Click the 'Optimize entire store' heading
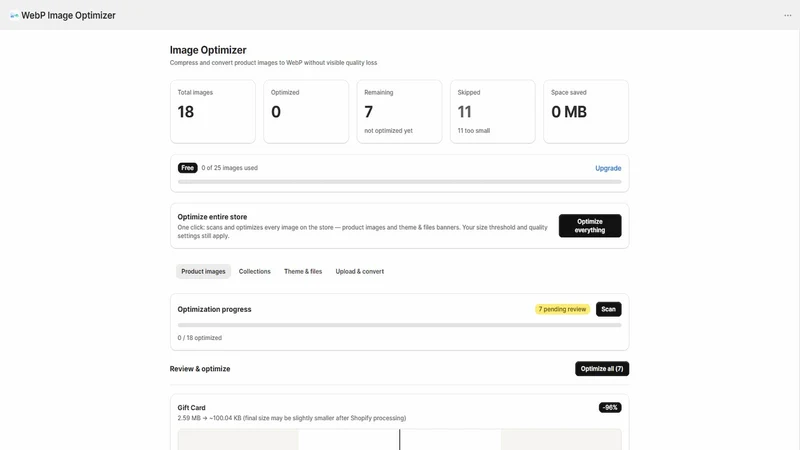Image resolution: width=800 pixels, height=450 pixels. [x=212, y=217]
